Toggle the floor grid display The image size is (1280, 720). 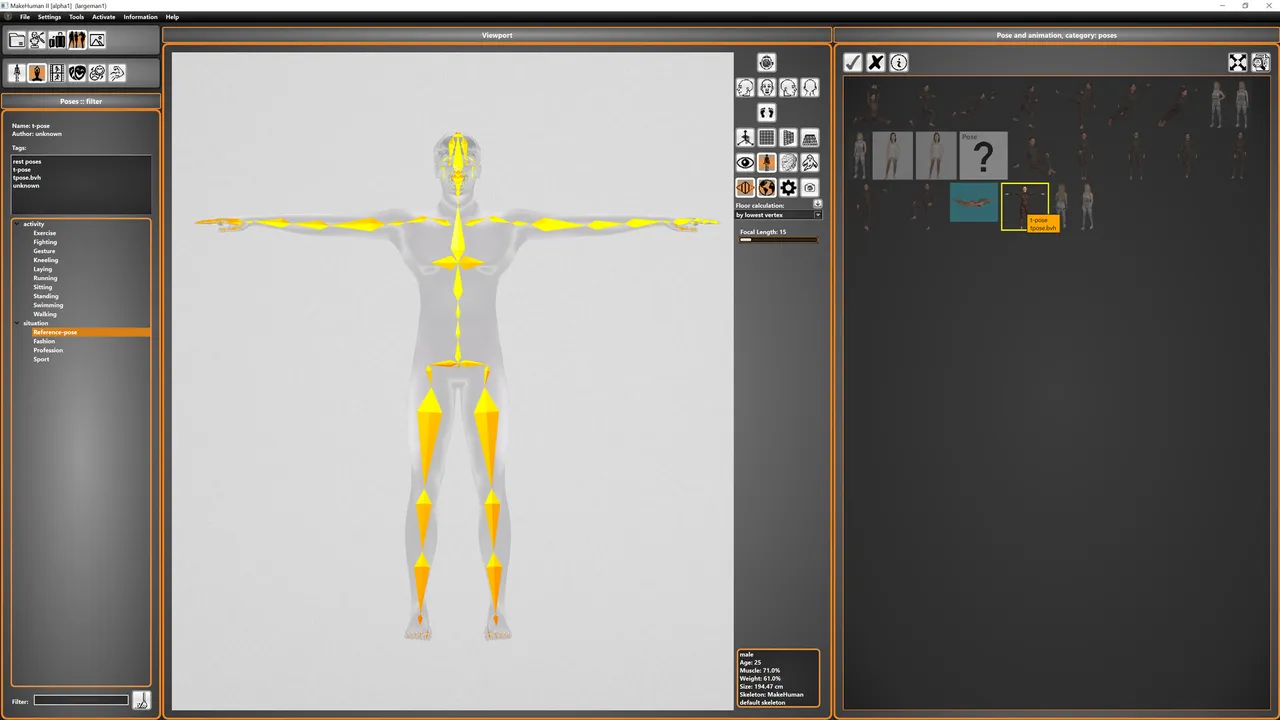click(810, 137)
